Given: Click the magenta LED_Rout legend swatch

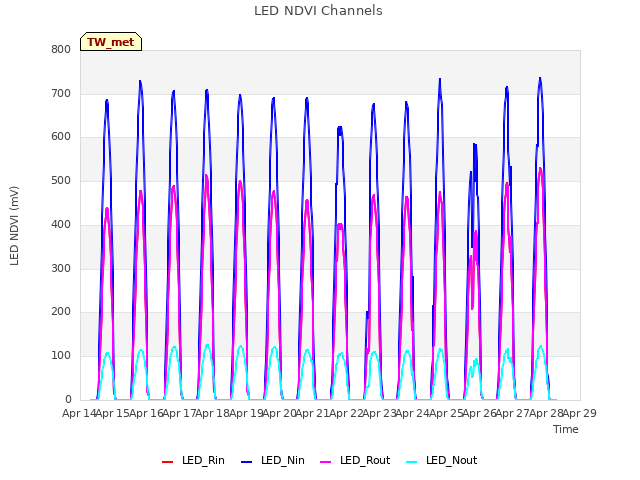Looking at the screenshot, I should point(326,462).
